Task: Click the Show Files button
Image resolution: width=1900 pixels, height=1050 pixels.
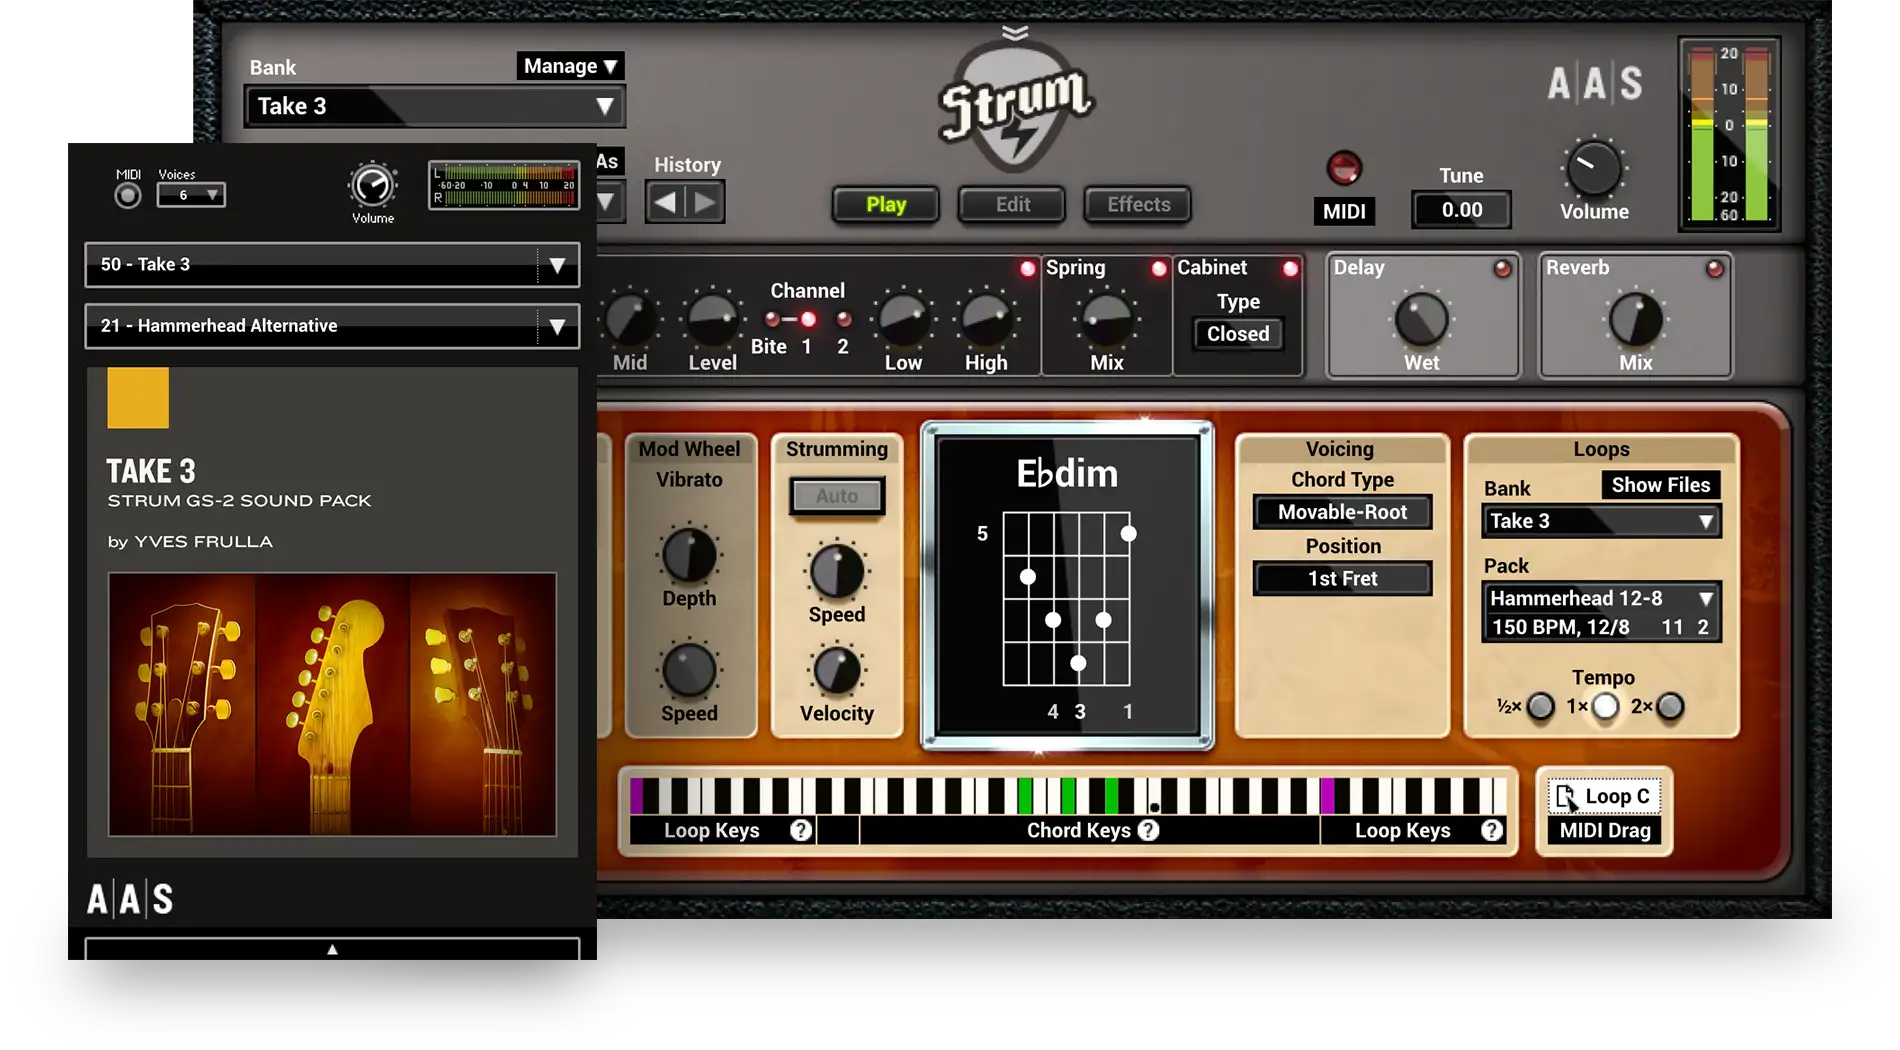Action: click(x=1660, y=485)
